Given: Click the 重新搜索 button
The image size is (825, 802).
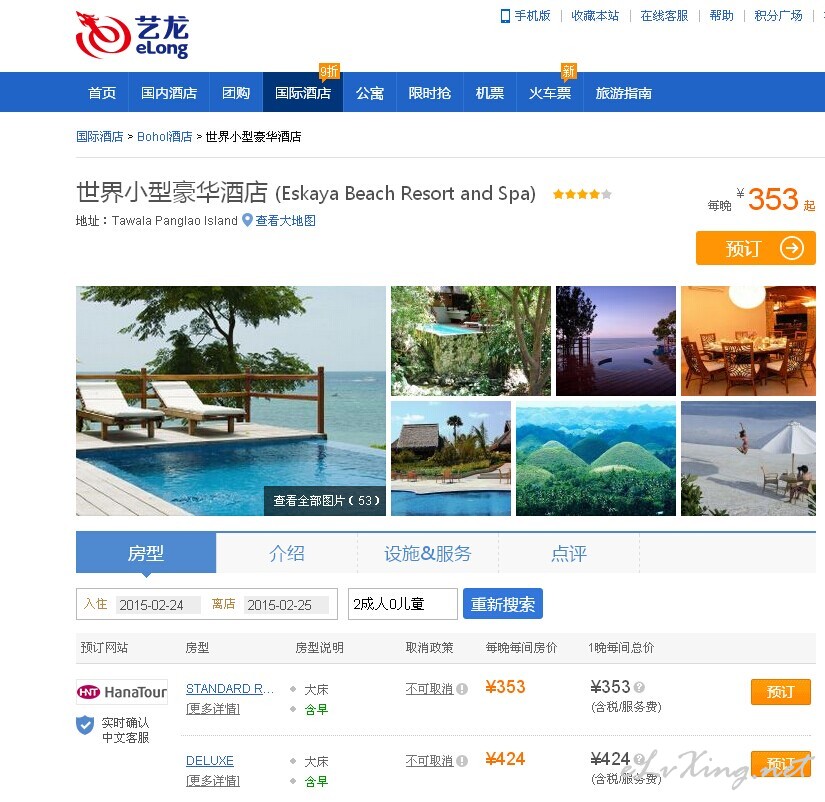Looking at the screenshot, I should coord(502,604).
